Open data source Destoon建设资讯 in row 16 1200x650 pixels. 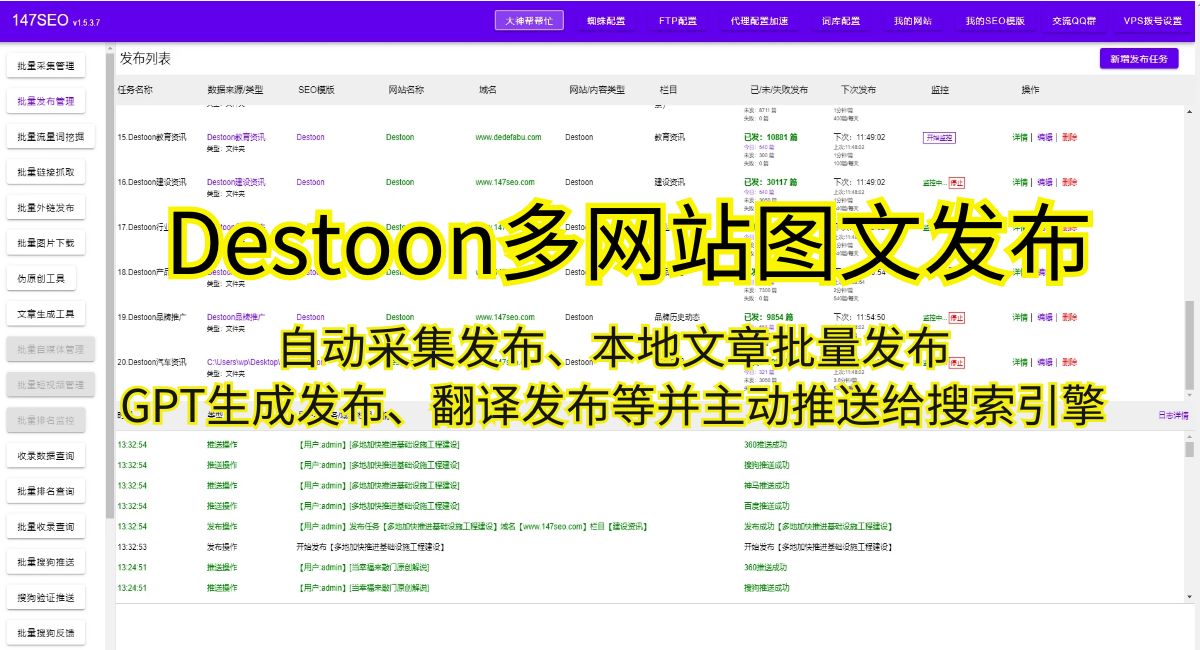236,182
